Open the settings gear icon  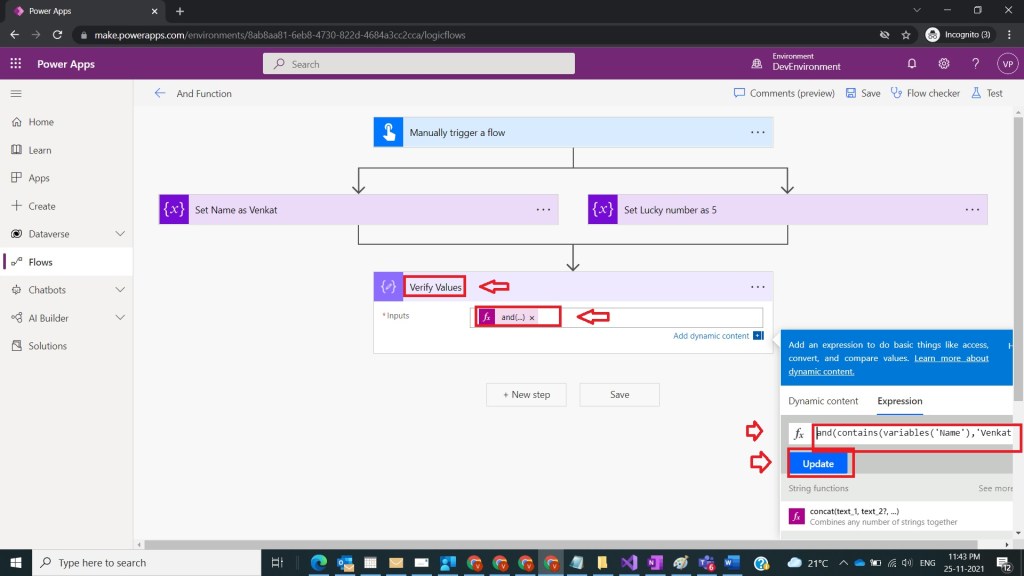pos(944,64)
